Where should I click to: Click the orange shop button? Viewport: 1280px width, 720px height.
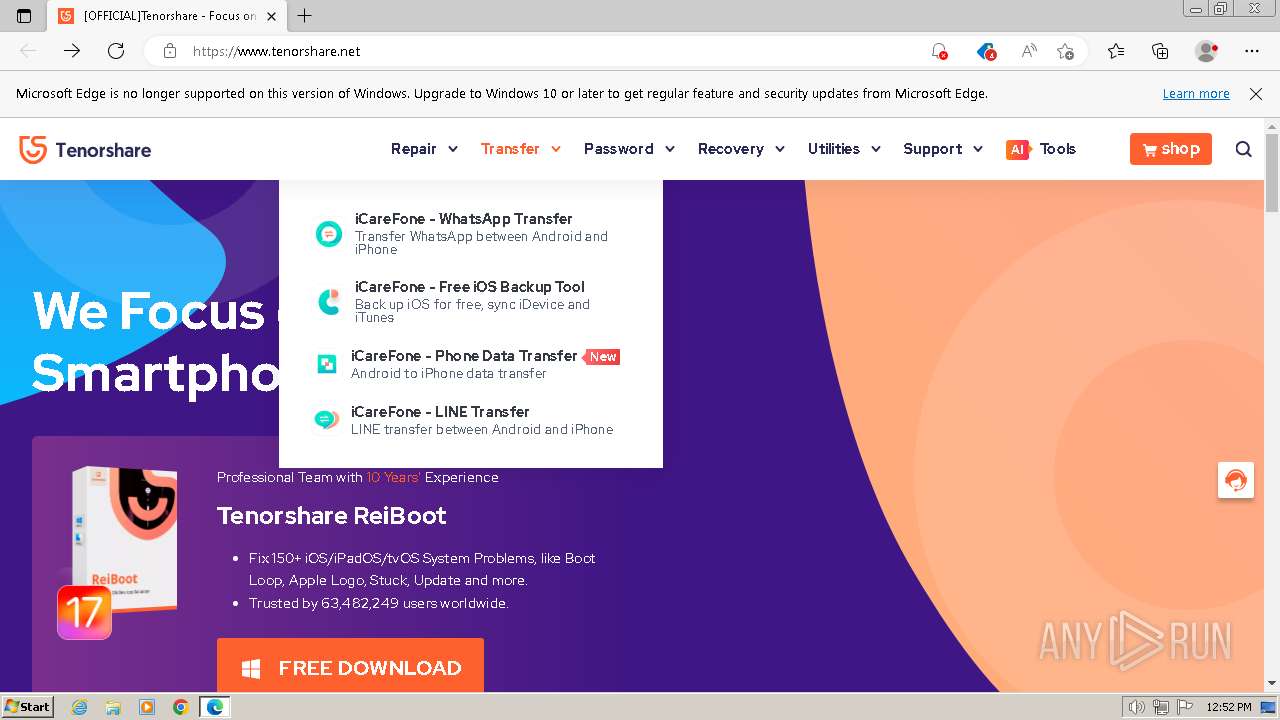click(1171, 149)
